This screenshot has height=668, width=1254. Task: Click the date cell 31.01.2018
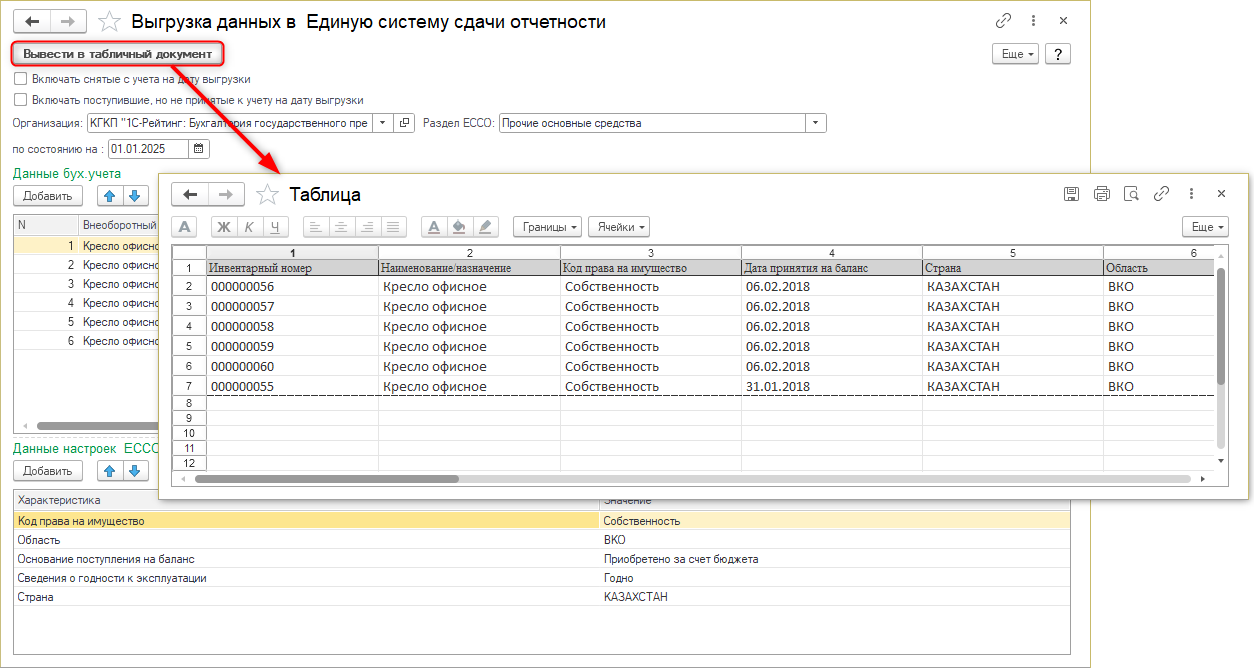pyautogui.click(x=832, y=387)
